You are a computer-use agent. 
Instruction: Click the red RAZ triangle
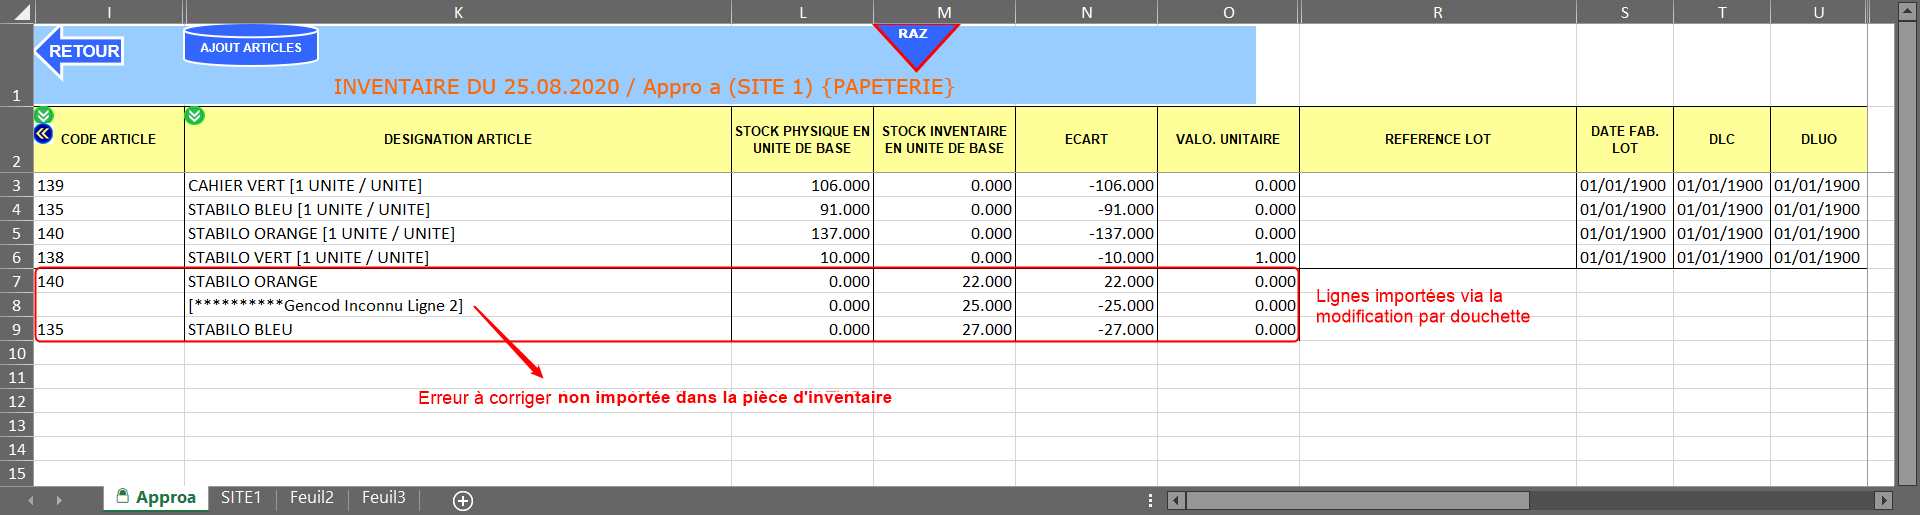click(914, 42)
